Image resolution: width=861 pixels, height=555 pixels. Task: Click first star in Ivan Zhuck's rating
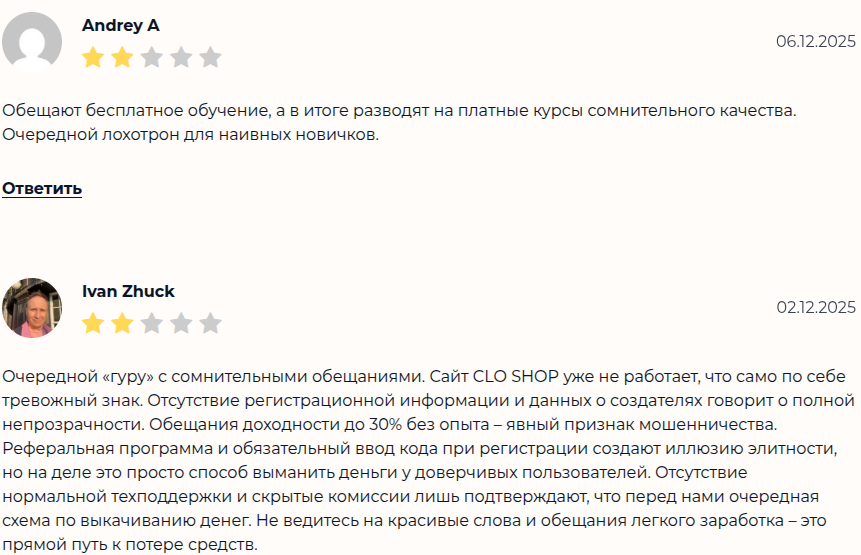tap(93, 323)
